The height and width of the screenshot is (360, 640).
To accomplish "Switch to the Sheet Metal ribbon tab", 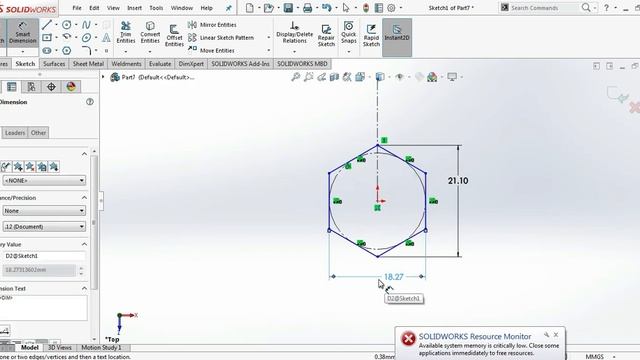I will 88,64.
